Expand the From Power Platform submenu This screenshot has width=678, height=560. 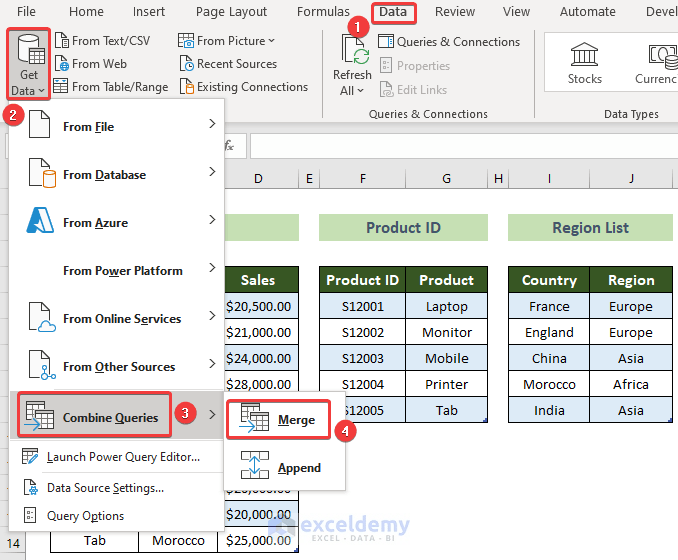coord(117,270)
